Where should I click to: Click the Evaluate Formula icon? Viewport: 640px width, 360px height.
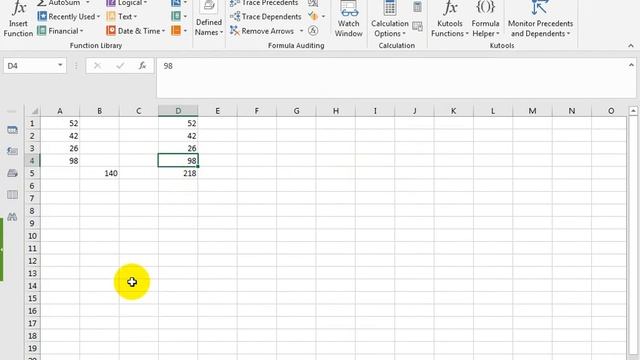point(313,31)
